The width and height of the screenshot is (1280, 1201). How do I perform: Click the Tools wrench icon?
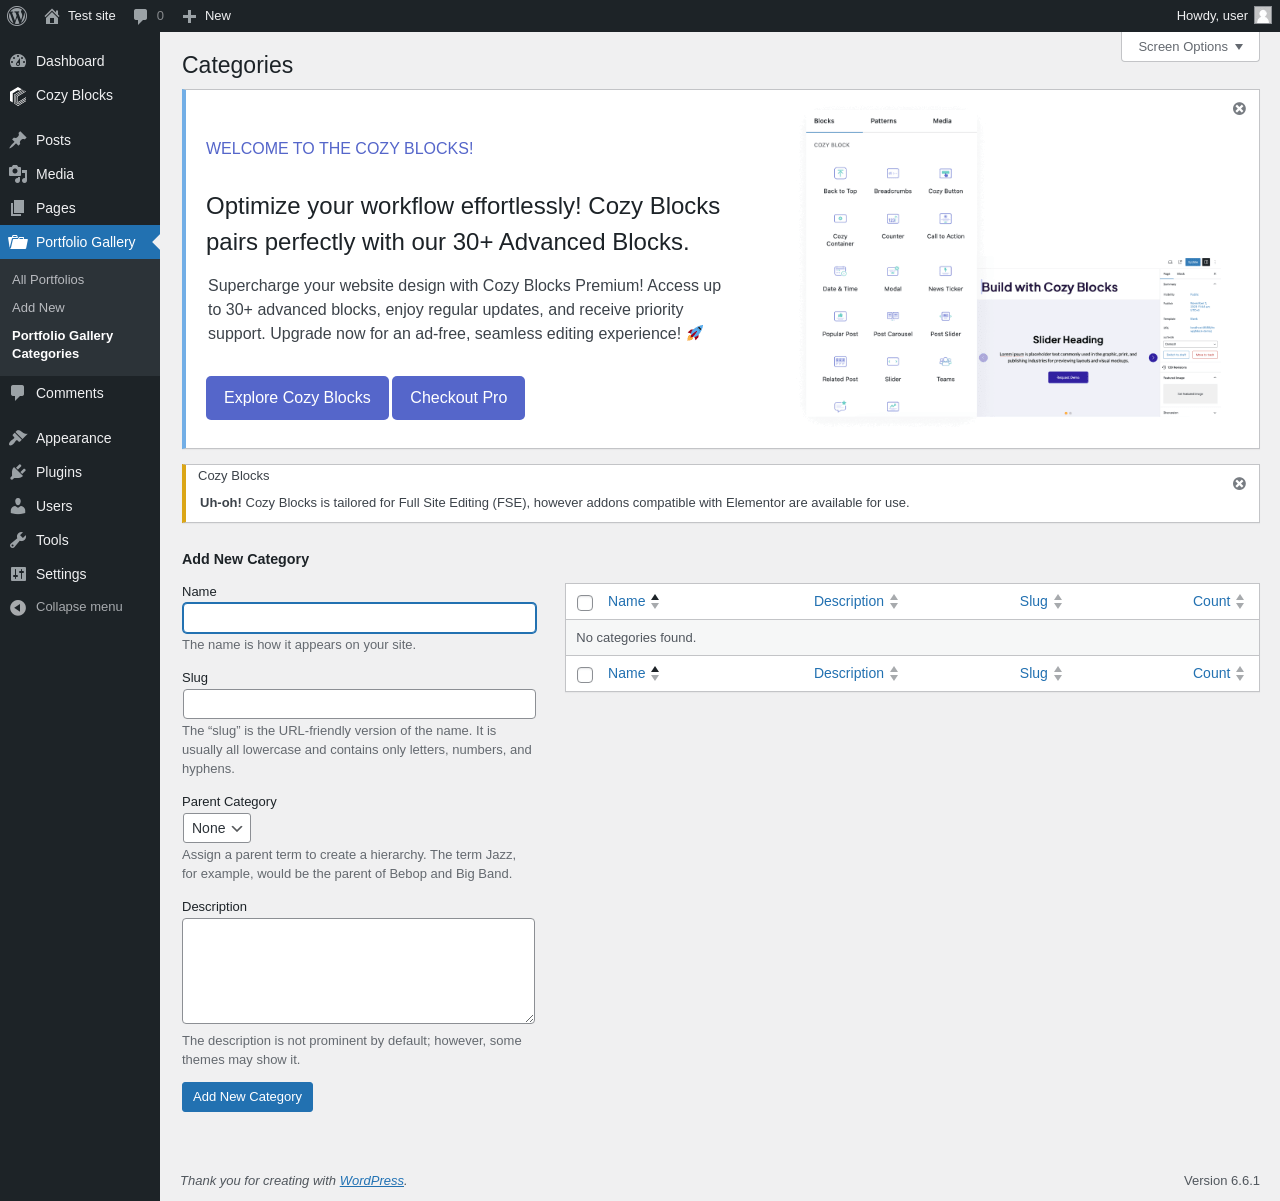(18, 540)
